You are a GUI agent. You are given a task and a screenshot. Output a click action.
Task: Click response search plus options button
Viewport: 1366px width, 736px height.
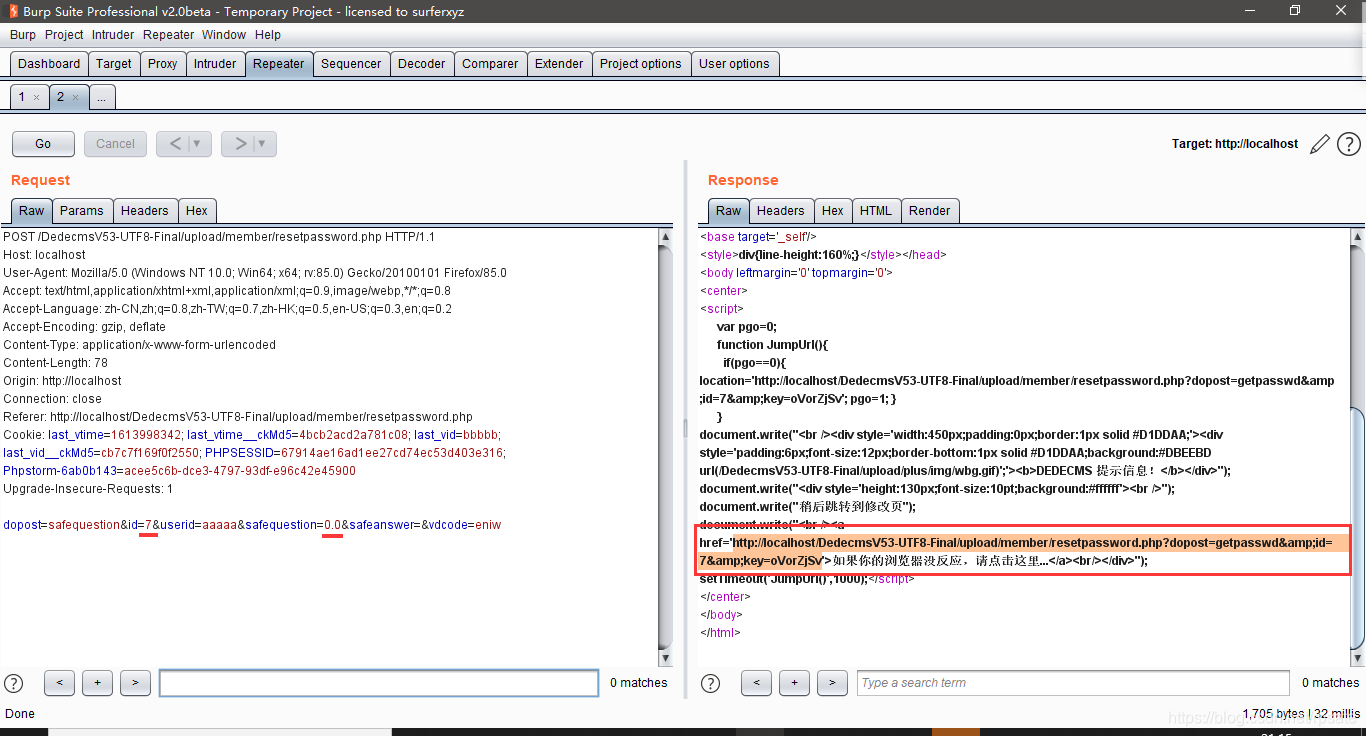click(794, 683)
